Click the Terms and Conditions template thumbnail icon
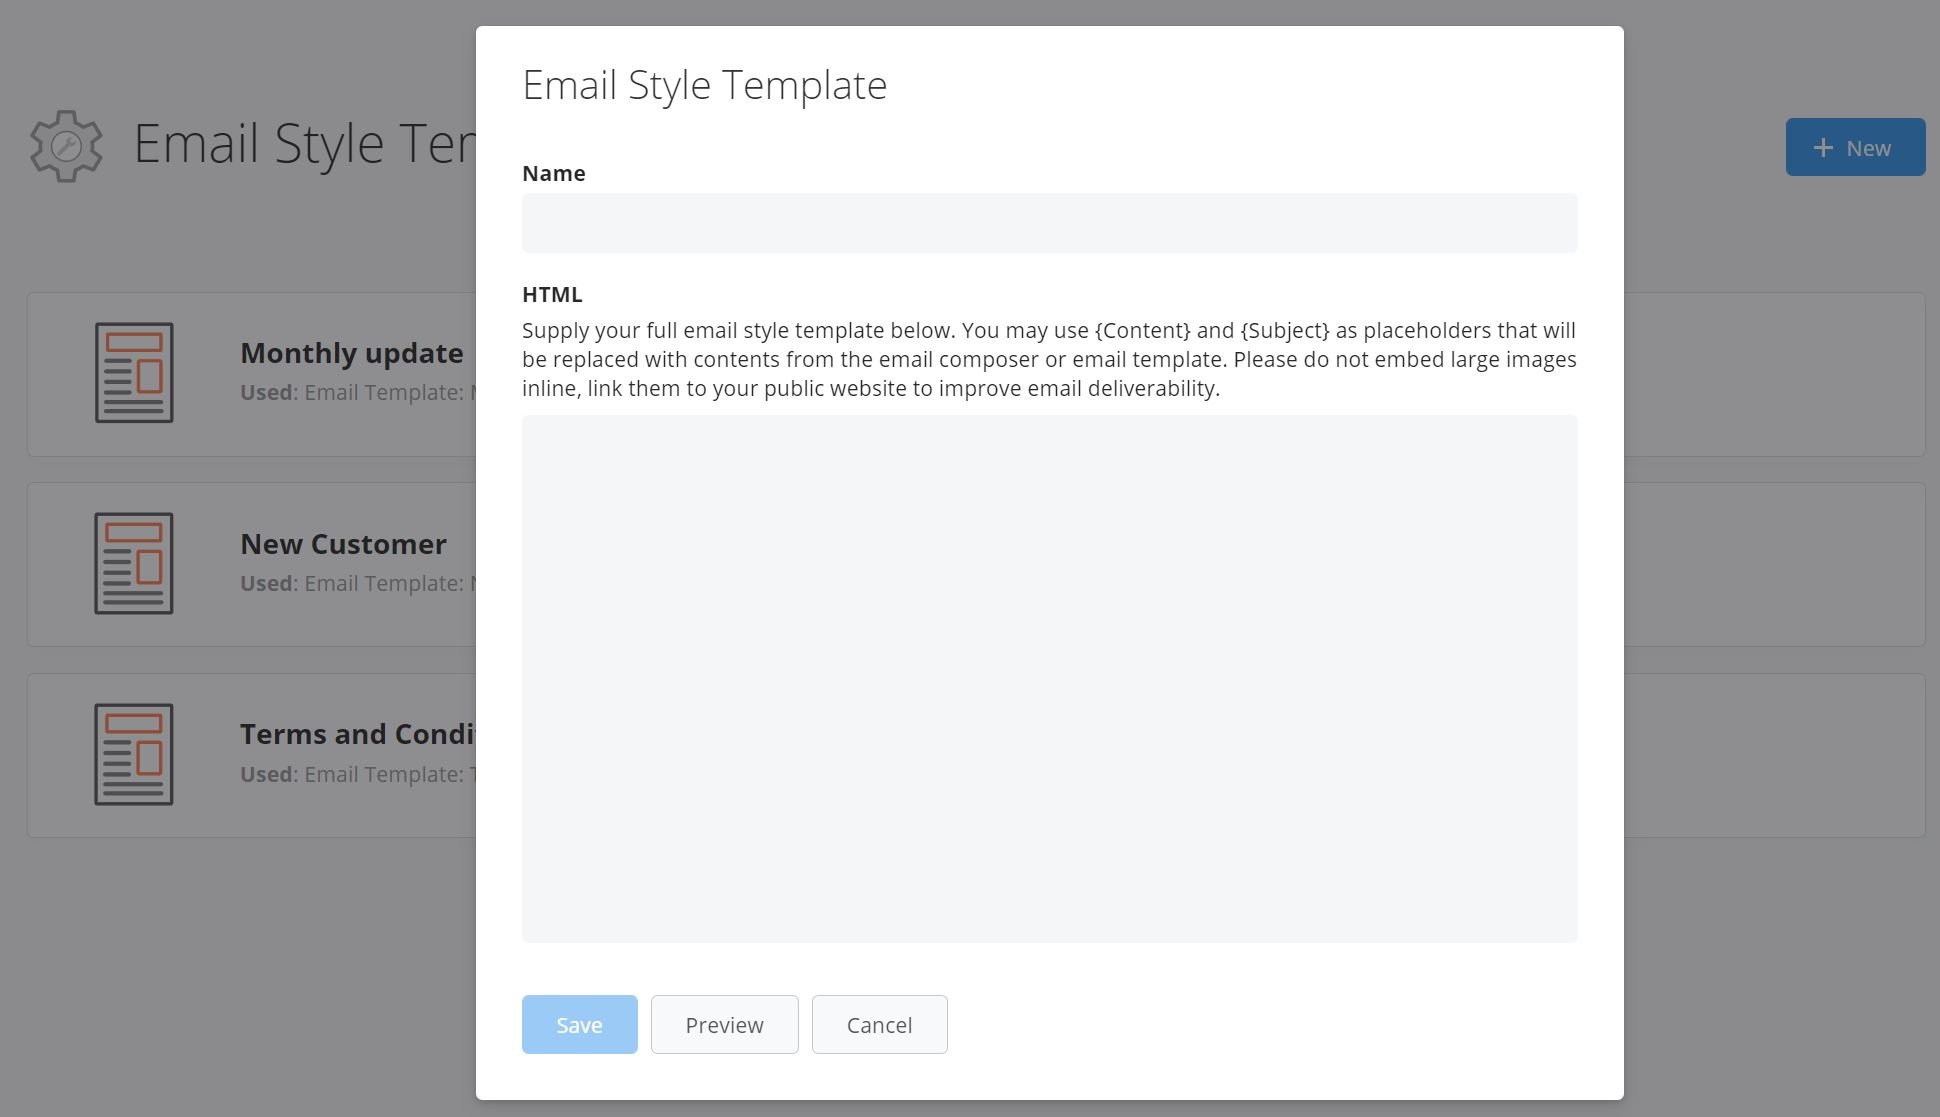Viewport: 1940px width, 1117px height. (133, 754)
